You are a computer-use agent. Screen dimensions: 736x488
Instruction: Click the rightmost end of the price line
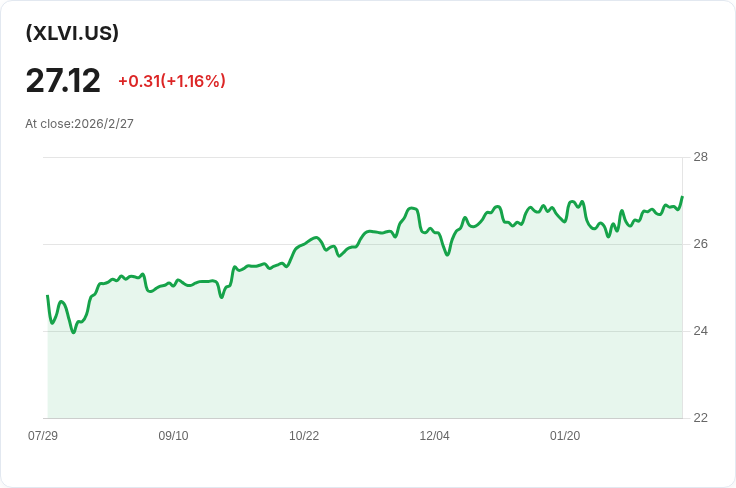(x=682, y=198)
